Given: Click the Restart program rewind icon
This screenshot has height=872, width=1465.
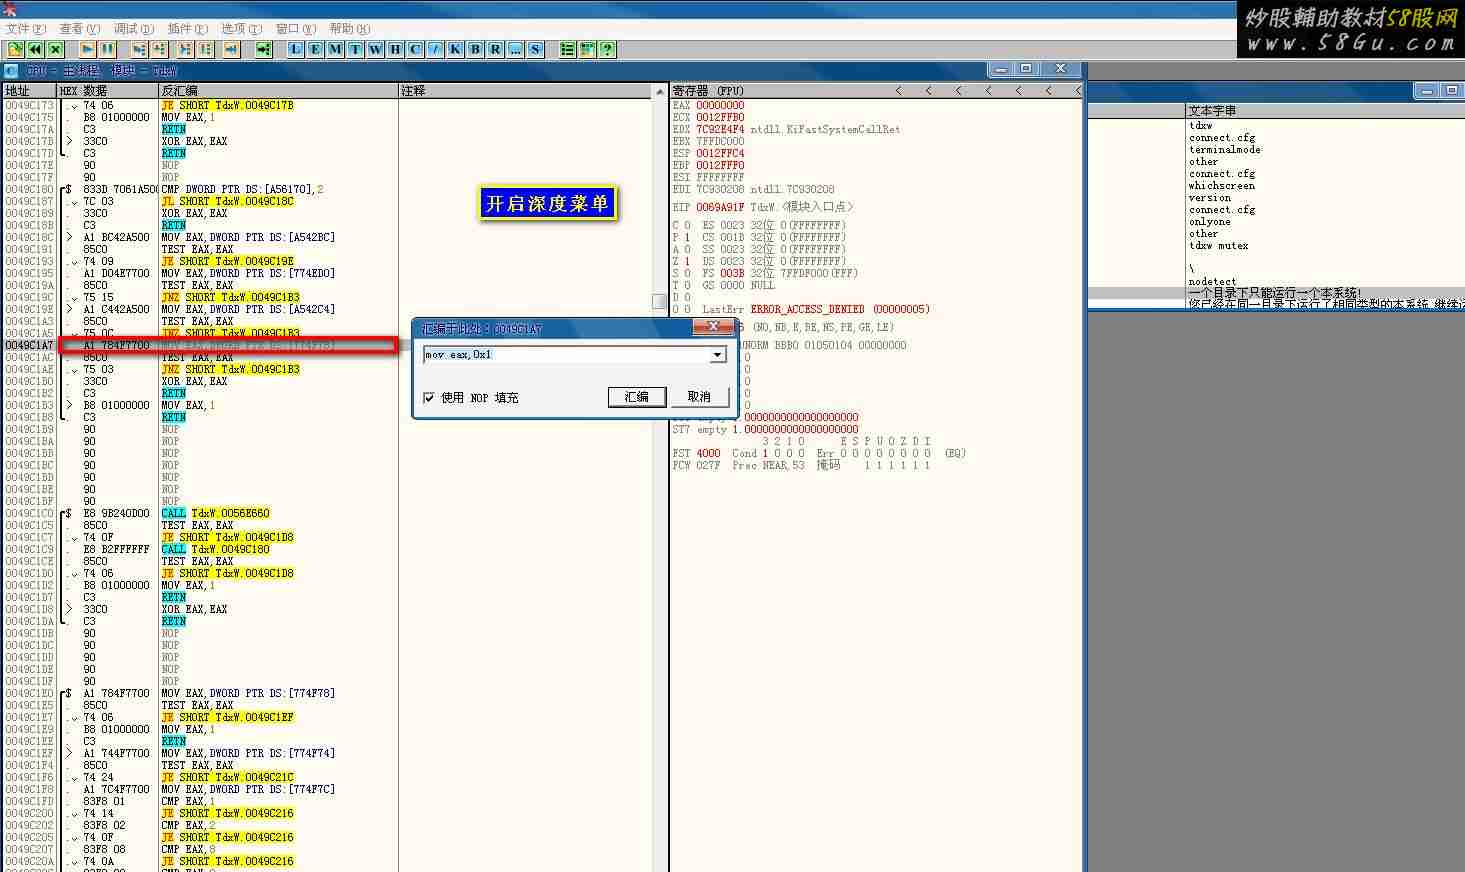Looking at the screenshot, I should (35, 49).
